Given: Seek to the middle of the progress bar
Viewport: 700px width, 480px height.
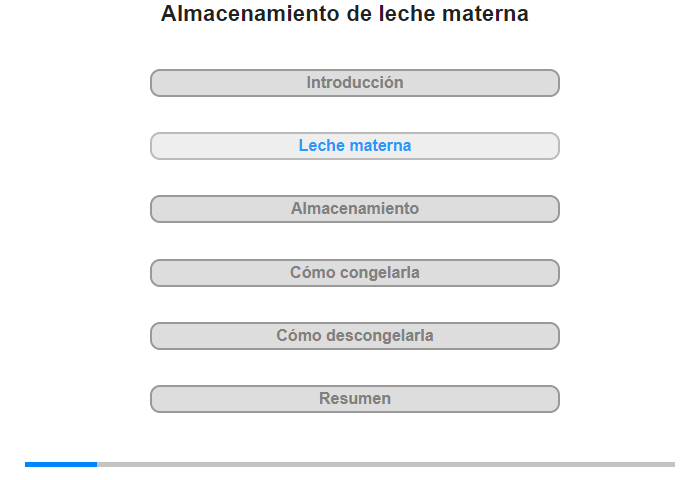Looking at the screenshot, I should pos(350,464).
